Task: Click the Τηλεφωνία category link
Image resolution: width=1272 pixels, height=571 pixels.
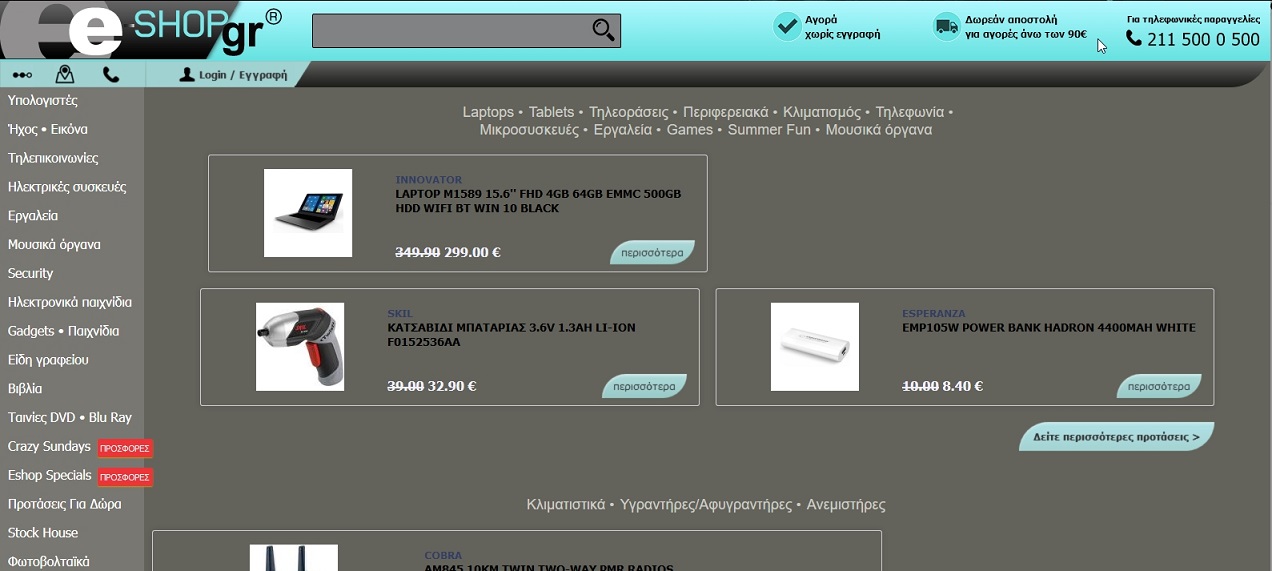Action: pyautogui.click(x=910, y=112)
